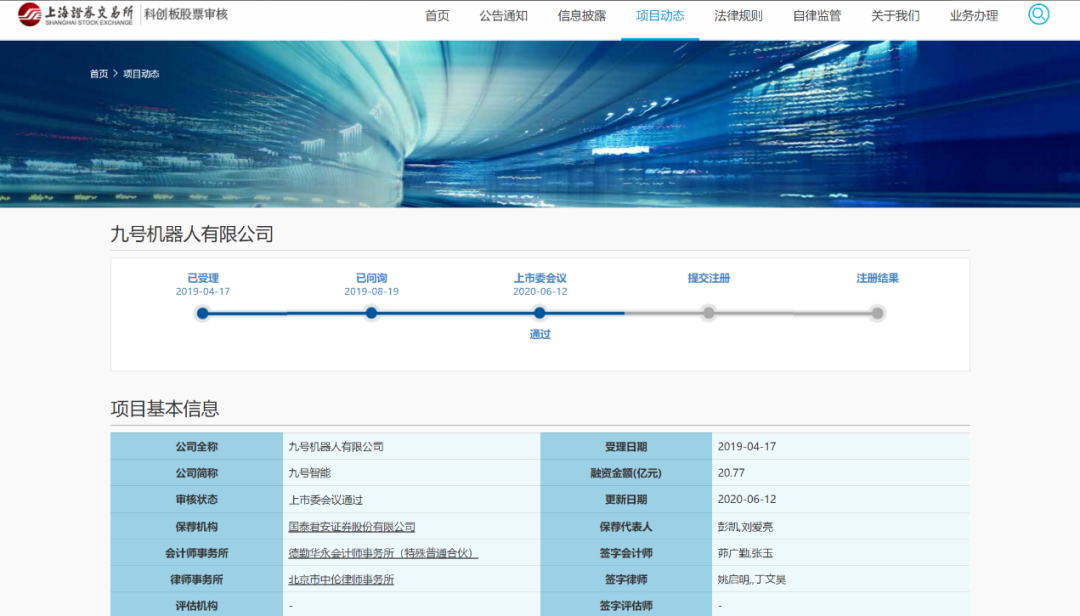
Task: Click the 已问询 timeline marker
Action: pyautogui.click(x=371, y=313)
